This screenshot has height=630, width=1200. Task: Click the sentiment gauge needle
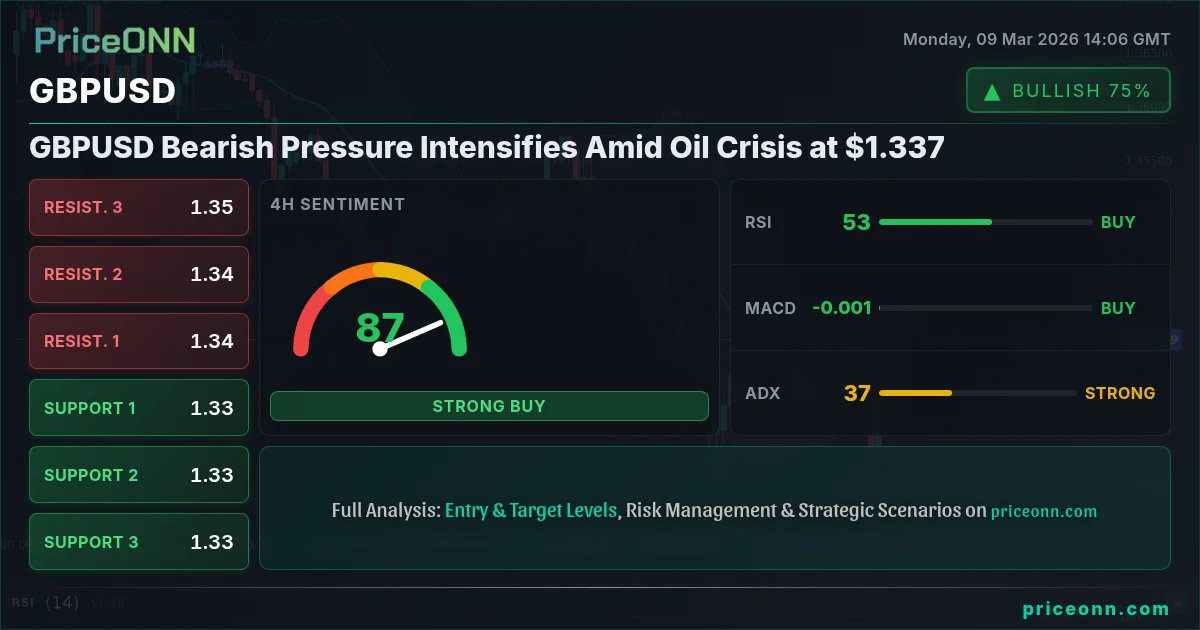click(410, 335)
